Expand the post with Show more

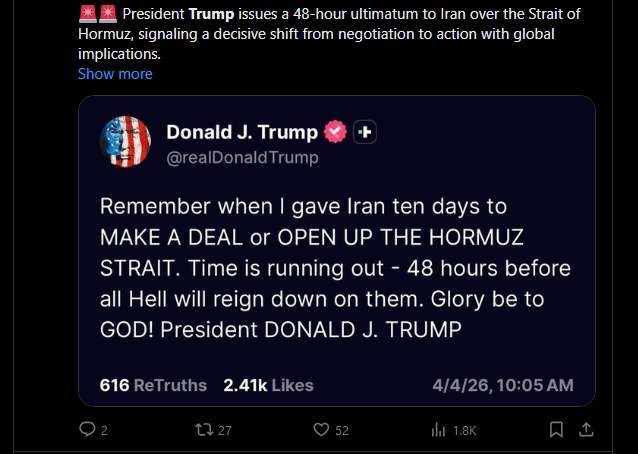coord(115,74)
